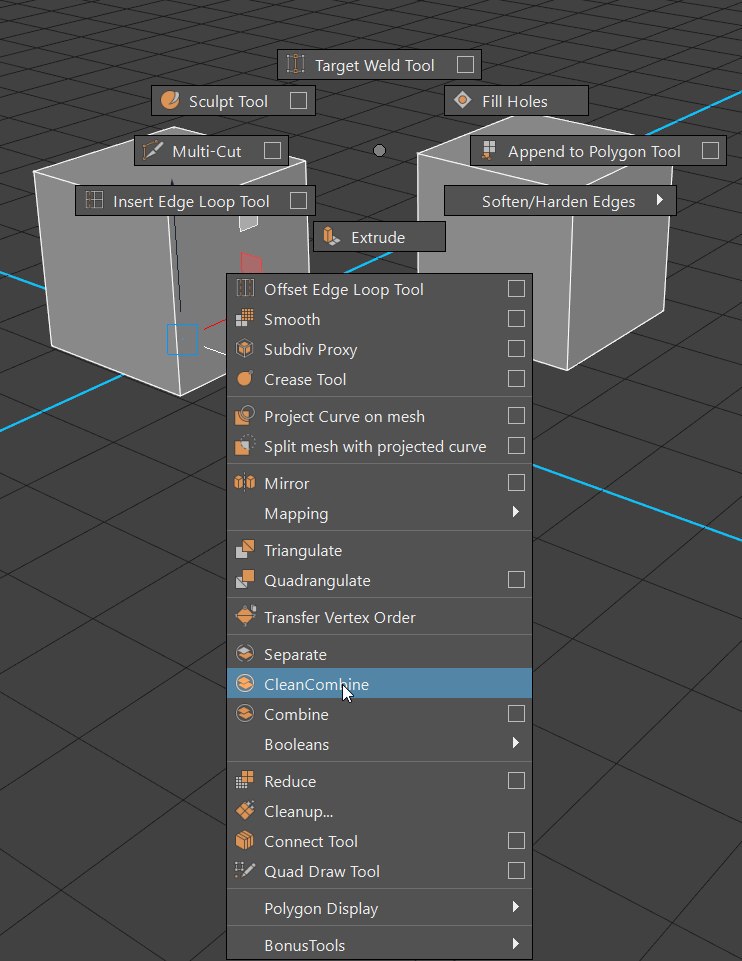Click the Insert Edge Loop Tool icon
The height and width of the screenshot is (961, 742).
click(x=94, y=200)
